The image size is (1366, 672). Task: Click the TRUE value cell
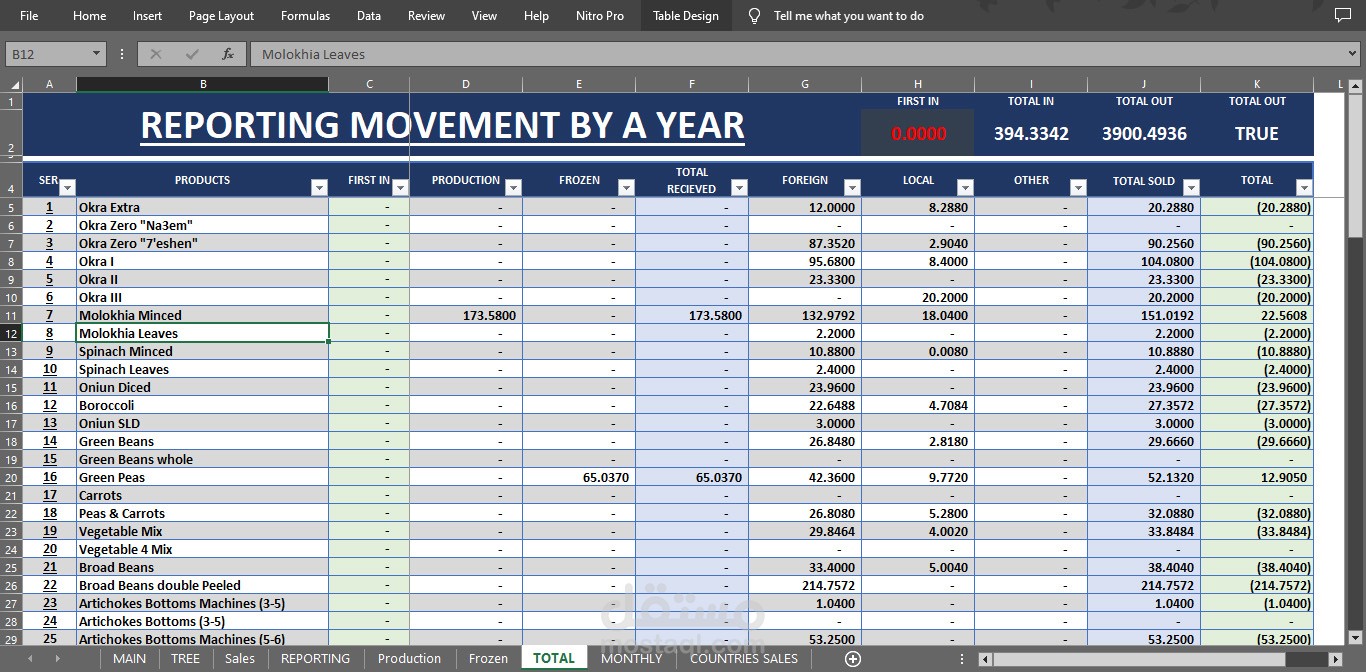click(x=1257, y=134)
